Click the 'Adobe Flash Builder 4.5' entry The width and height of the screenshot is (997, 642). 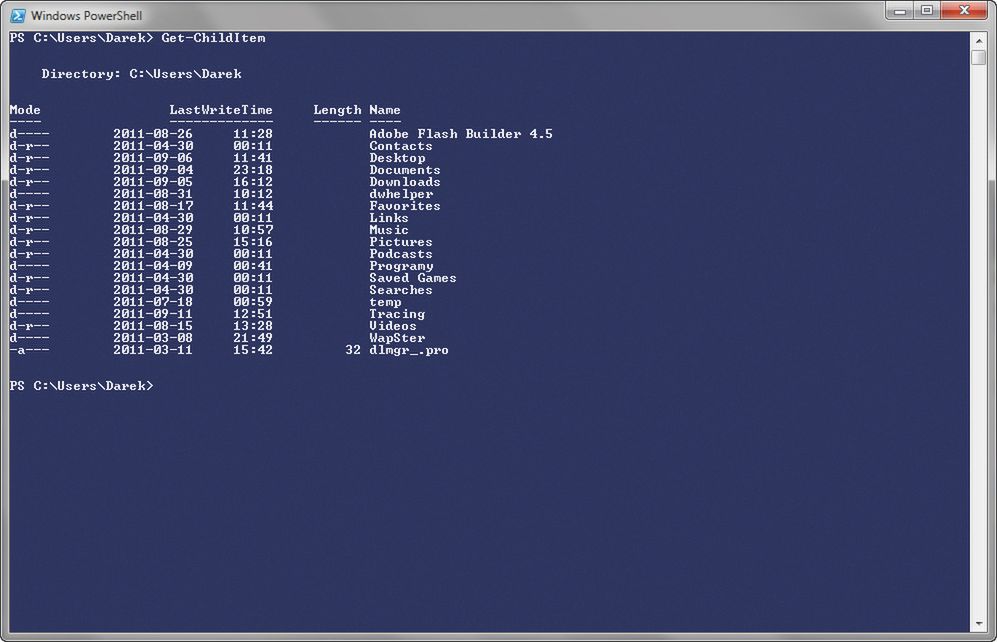click(461, 134)
